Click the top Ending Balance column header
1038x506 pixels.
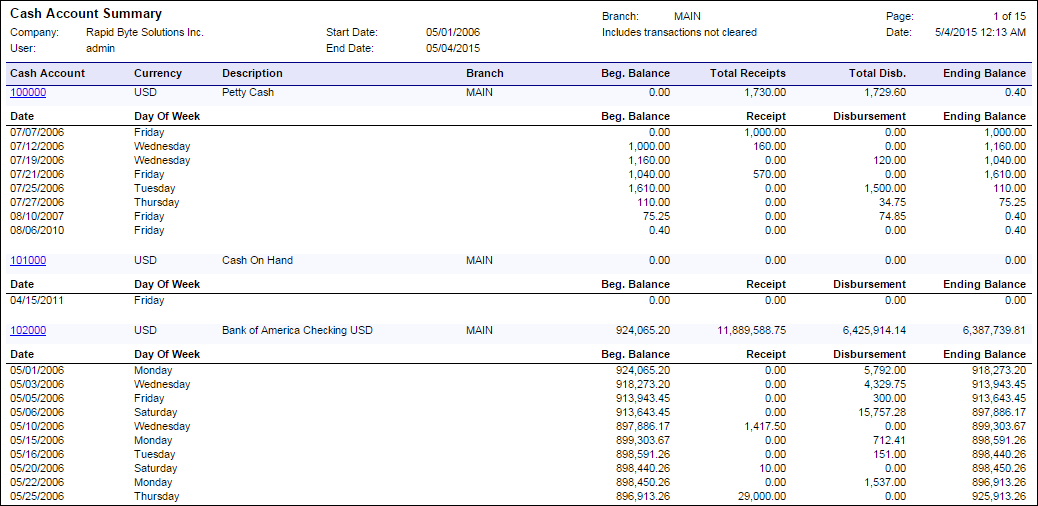point(984,73)
